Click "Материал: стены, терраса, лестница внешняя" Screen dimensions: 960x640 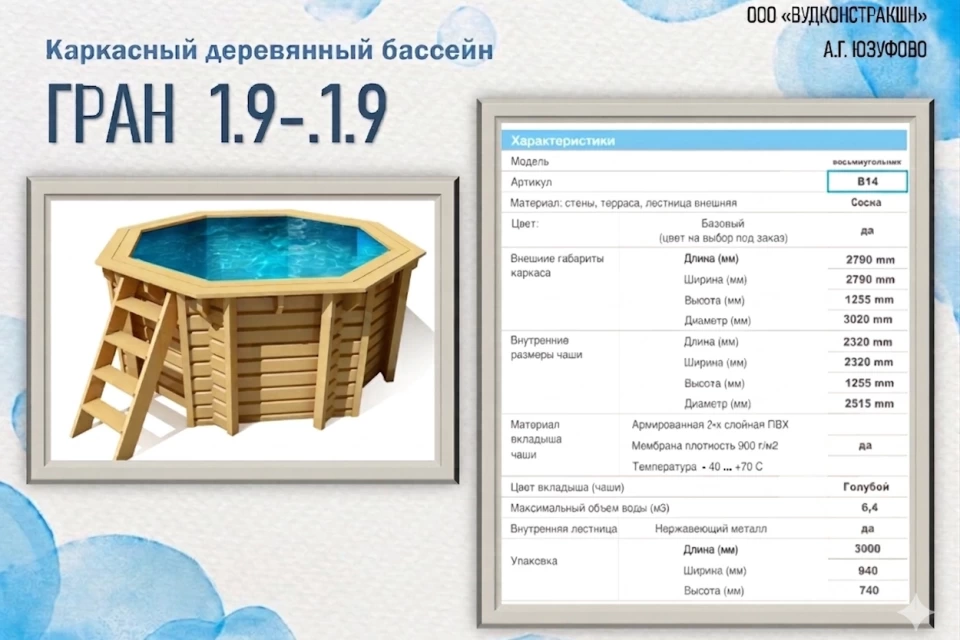(x=623, y=203)
